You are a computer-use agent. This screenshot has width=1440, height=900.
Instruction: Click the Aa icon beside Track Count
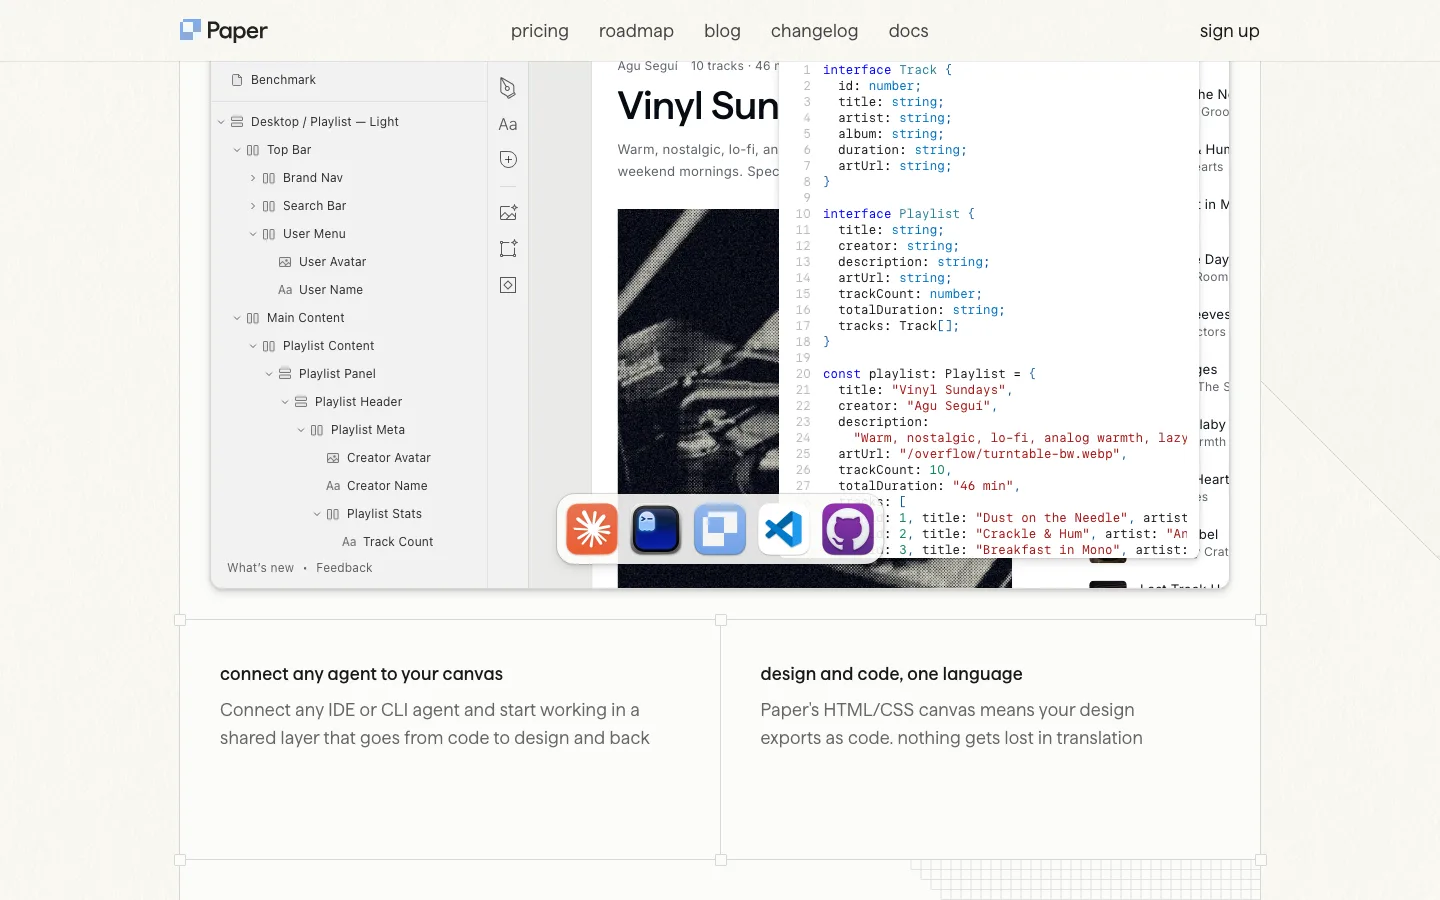click(x=349, y=542)
